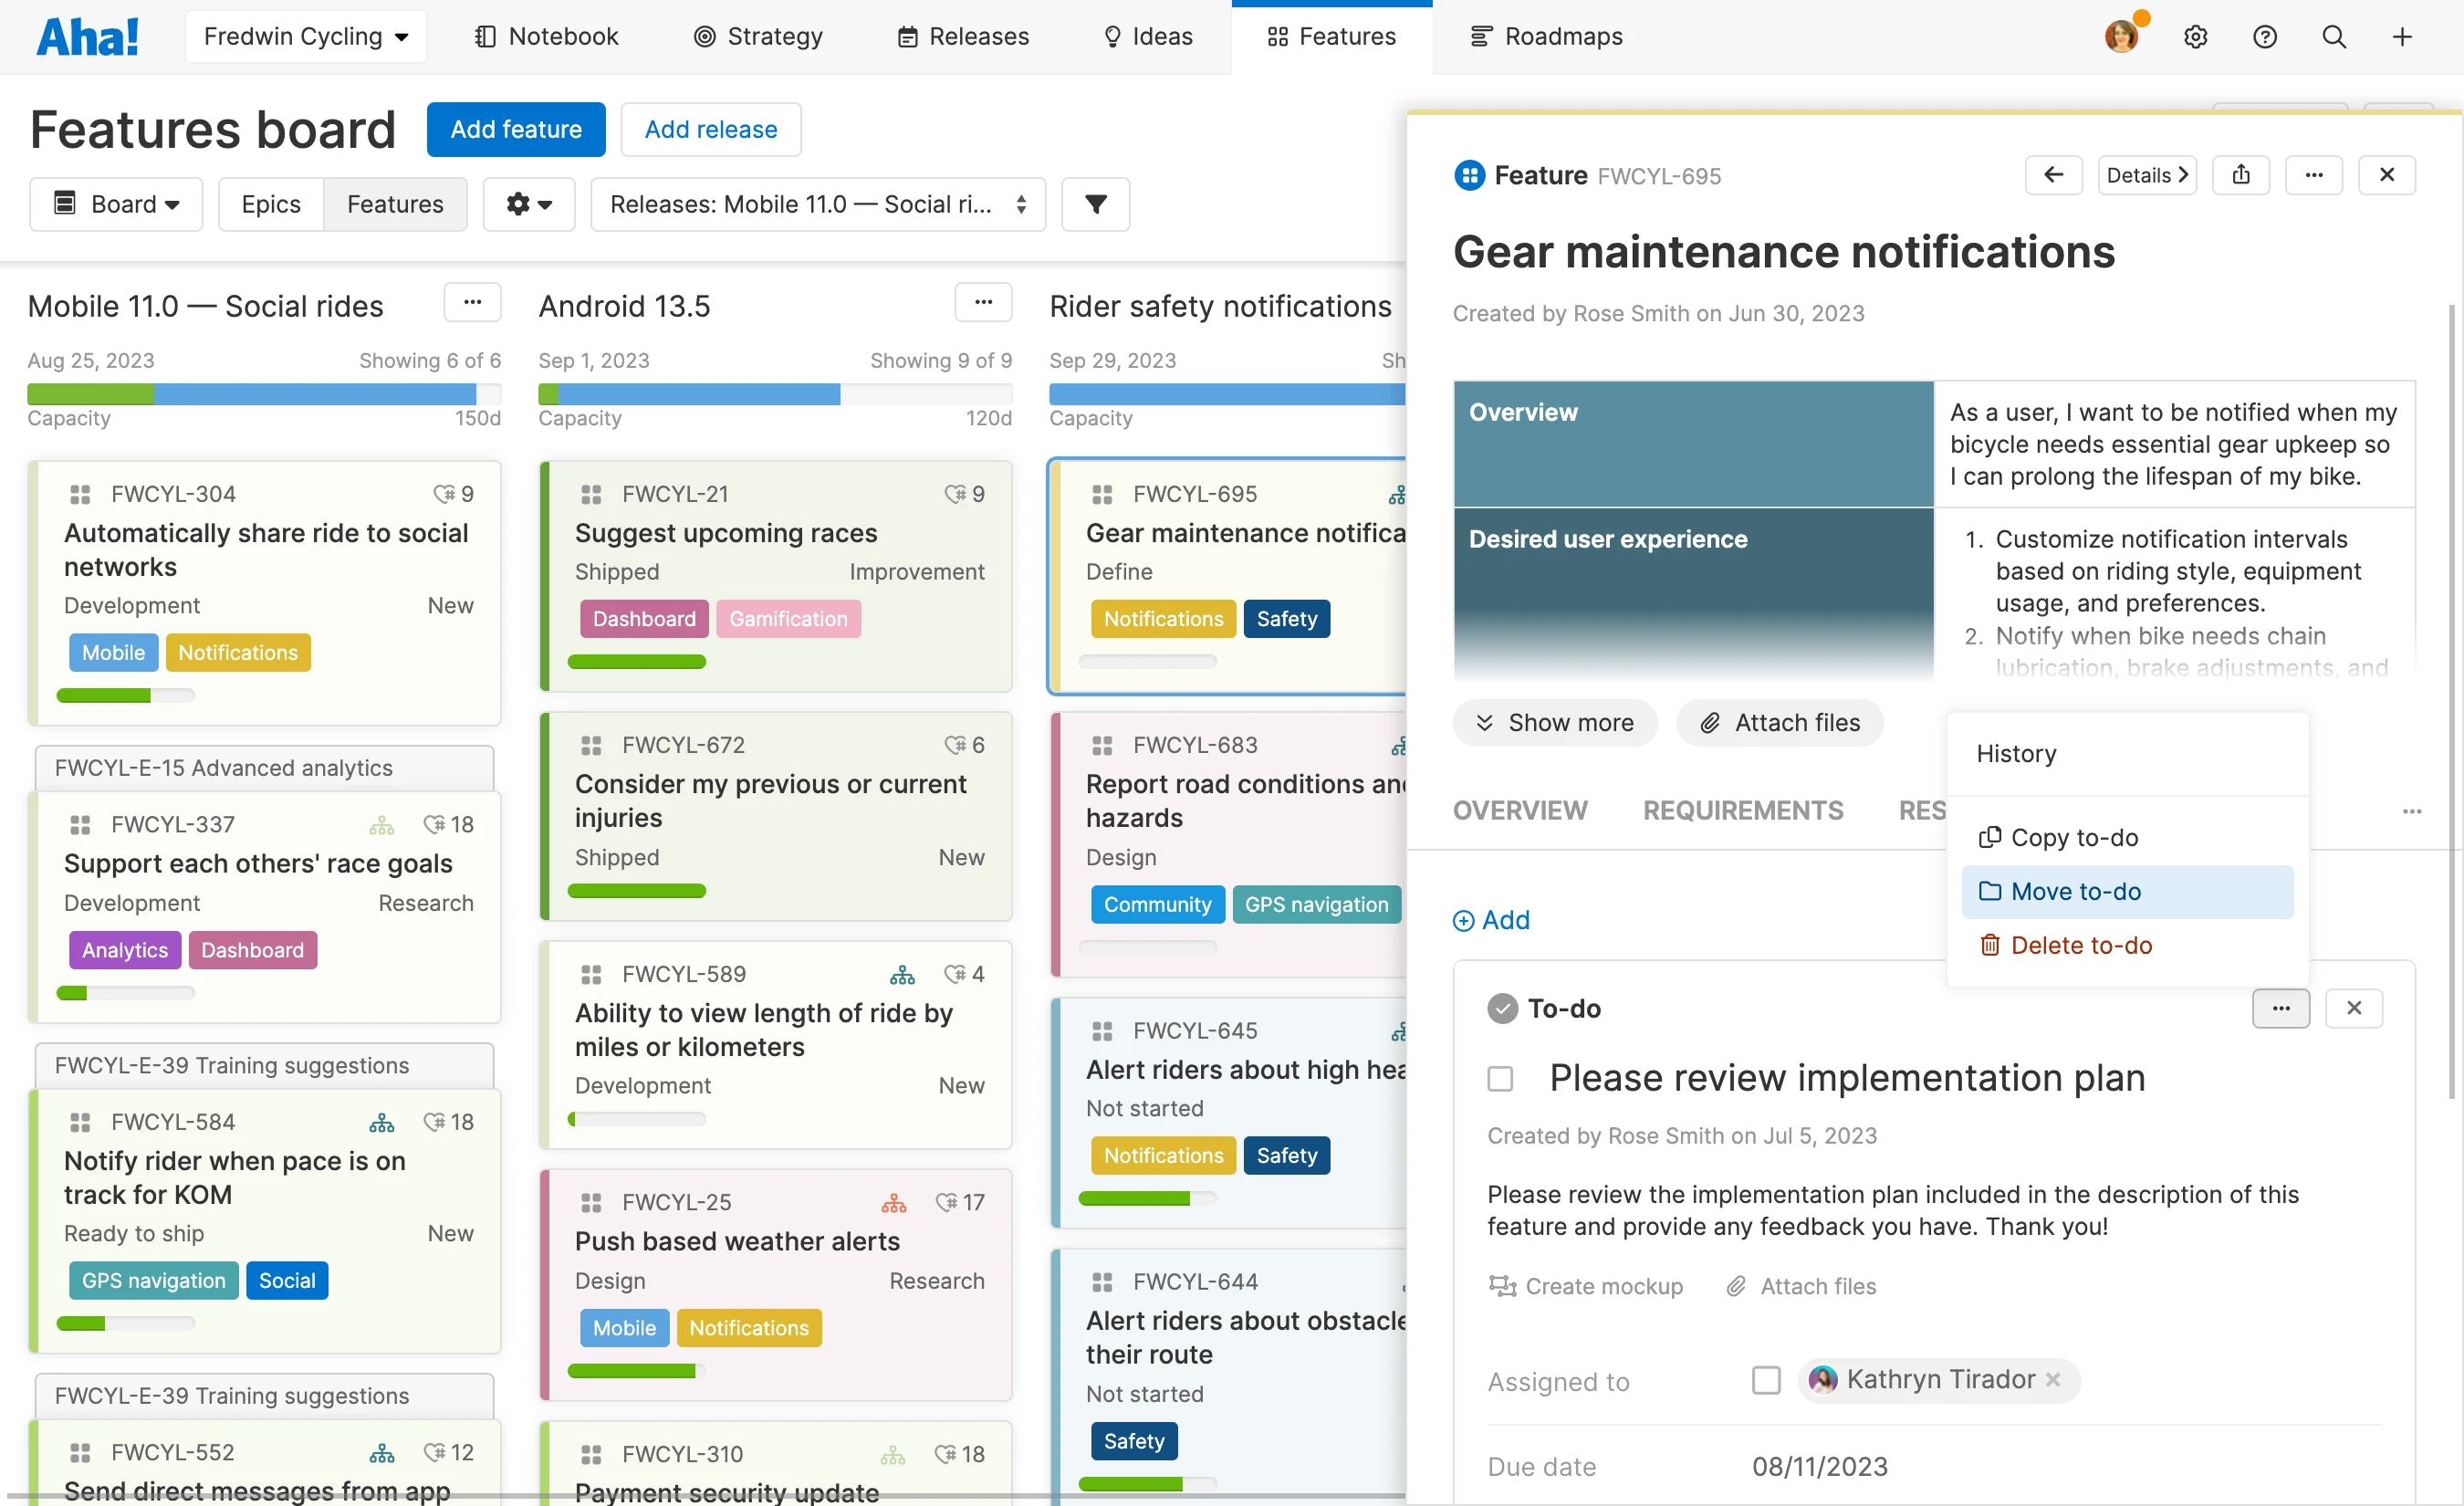Click Mobile 11.0 capacity progress bar
The height and width of the screenshot is (1506, 2464).
(x=264, y=393)
